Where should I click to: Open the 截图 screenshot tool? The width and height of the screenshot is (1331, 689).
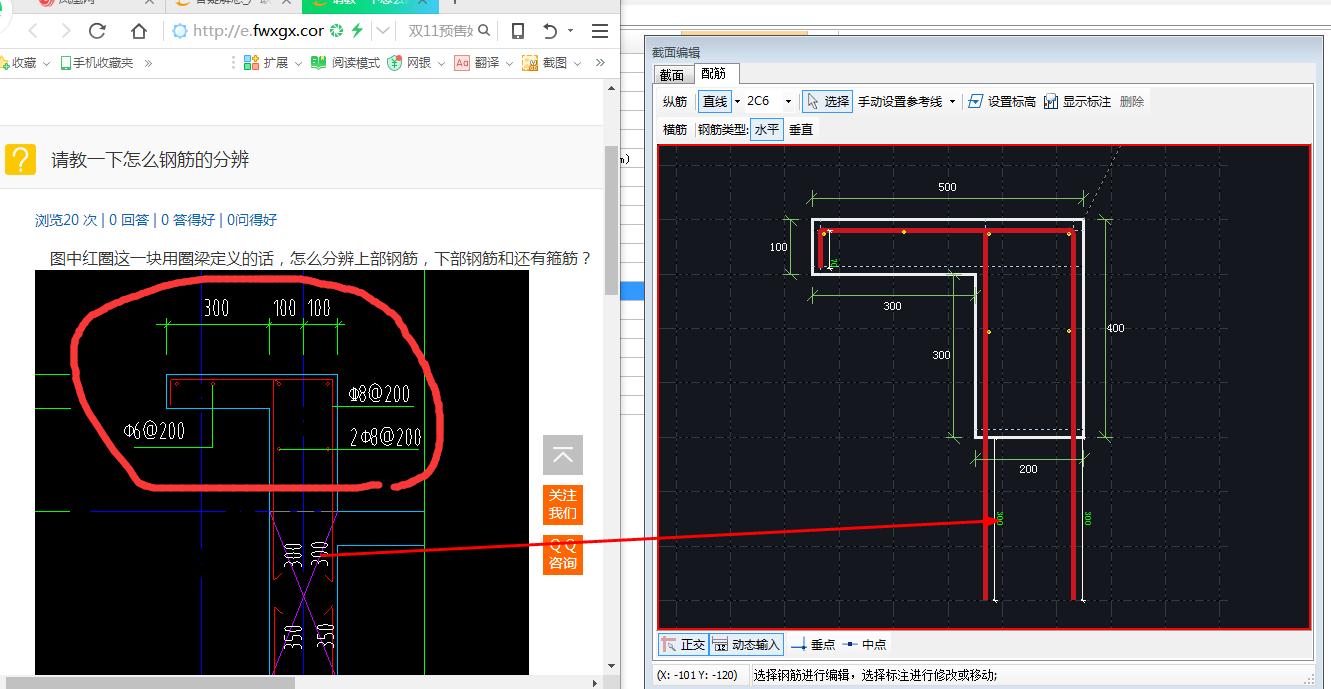coord(545,62)
